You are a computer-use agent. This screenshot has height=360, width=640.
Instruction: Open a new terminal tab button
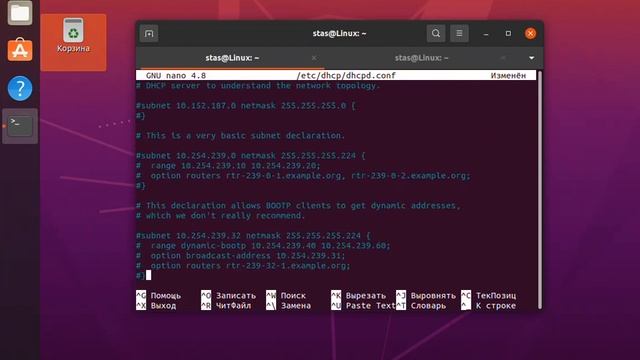coord(149,33)
